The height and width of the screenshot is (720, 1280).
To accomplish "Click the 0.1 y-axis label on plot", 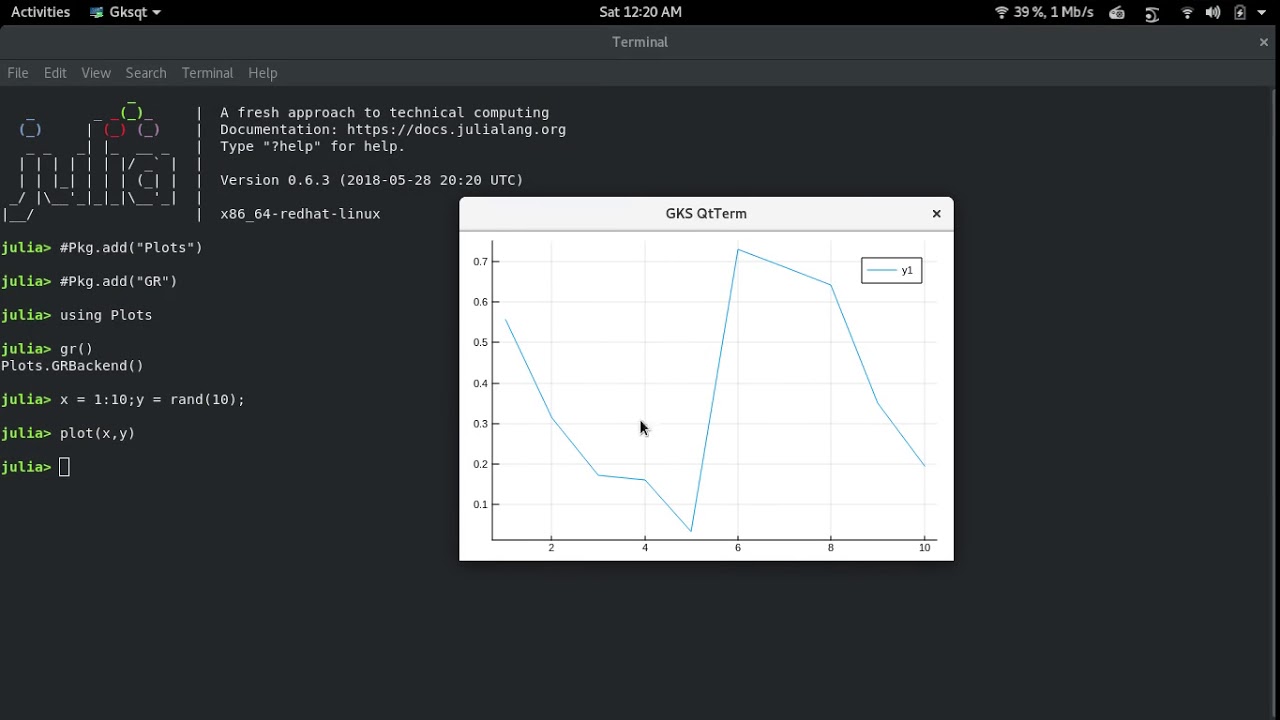I will pos(480,504).
